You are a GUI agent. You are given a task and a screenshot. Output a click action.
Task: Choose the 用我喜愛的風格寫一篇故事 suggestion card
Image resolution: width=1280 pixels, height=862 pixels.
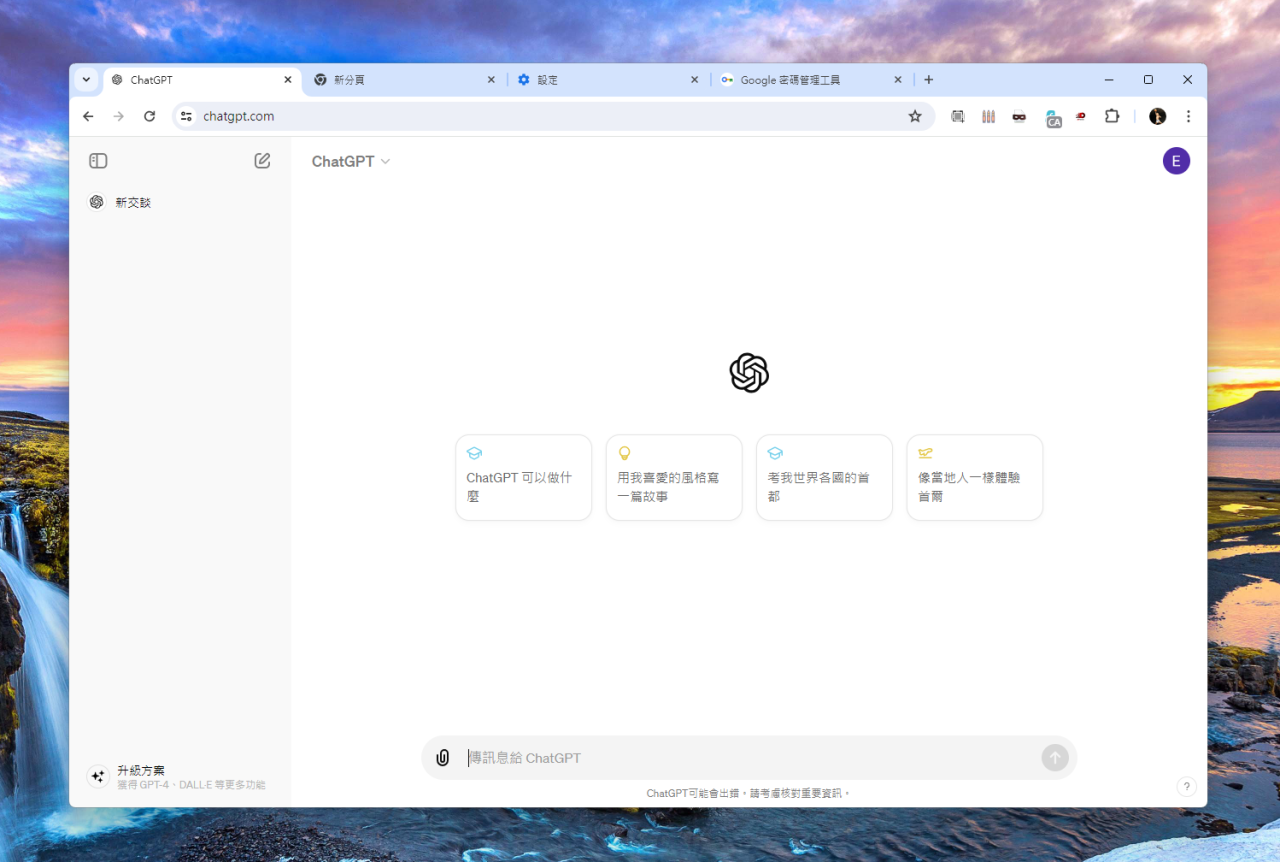[674, 478]
